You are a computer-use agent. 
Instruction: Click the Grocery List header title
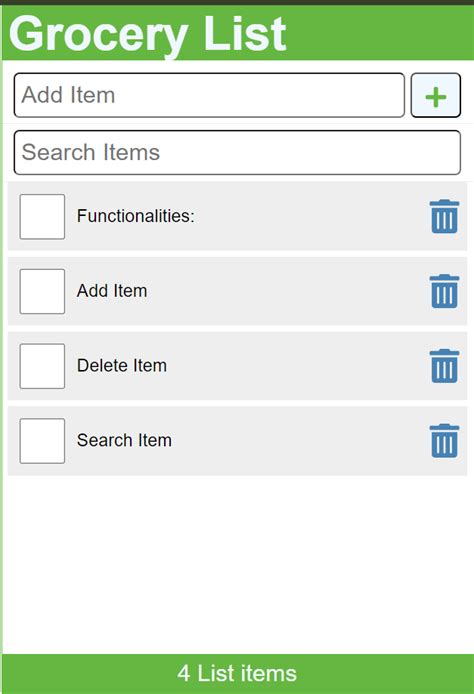click(147, 34)
